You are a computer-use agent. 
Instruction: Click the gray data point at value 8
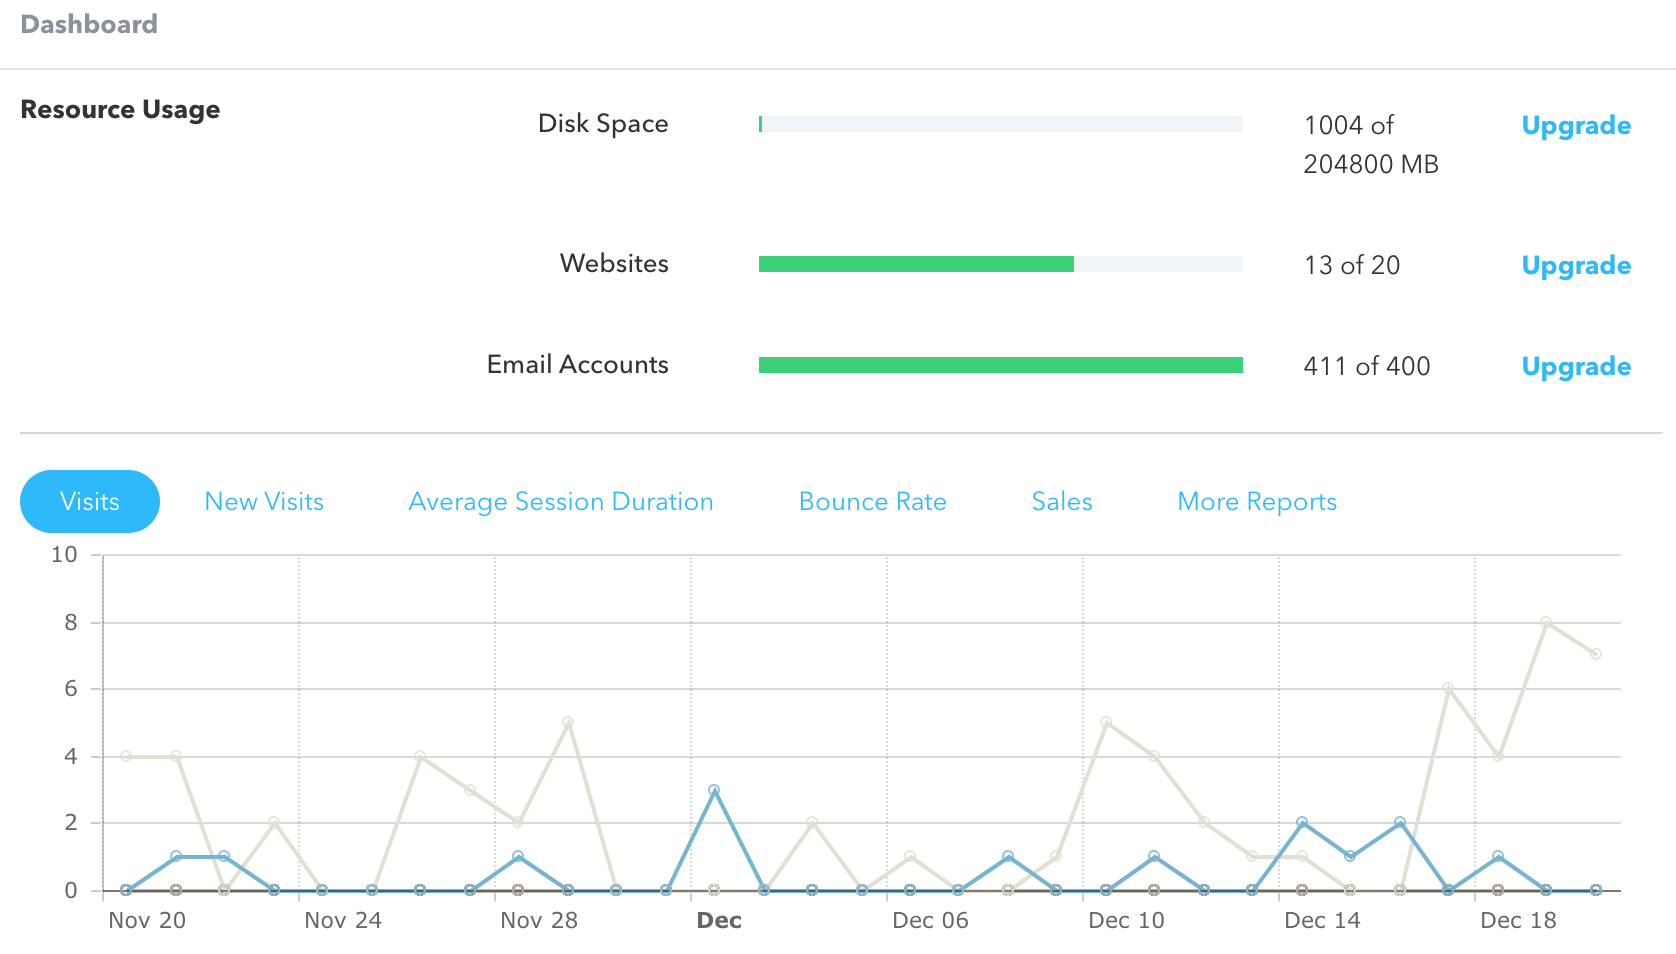click(x=1546, y=622)
